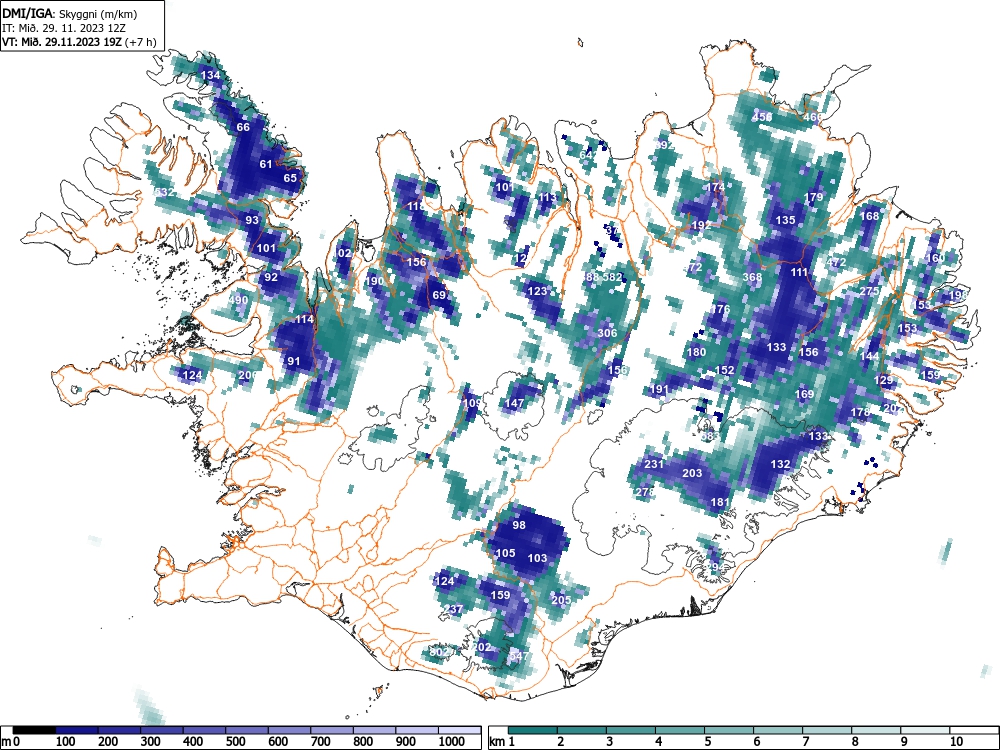Click the 'm 0' label of the legend
The height and width of the screenshot is (750, 1000).
(x=11, y=742)
